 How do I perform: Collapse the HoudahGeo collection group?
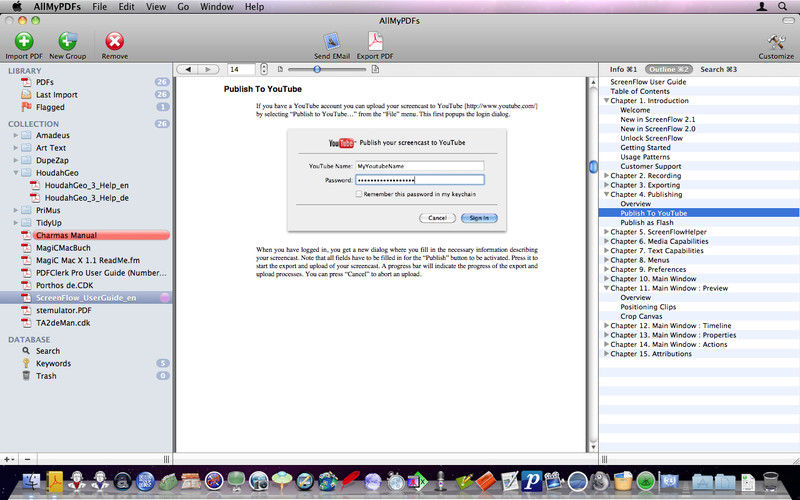(15, 173)
